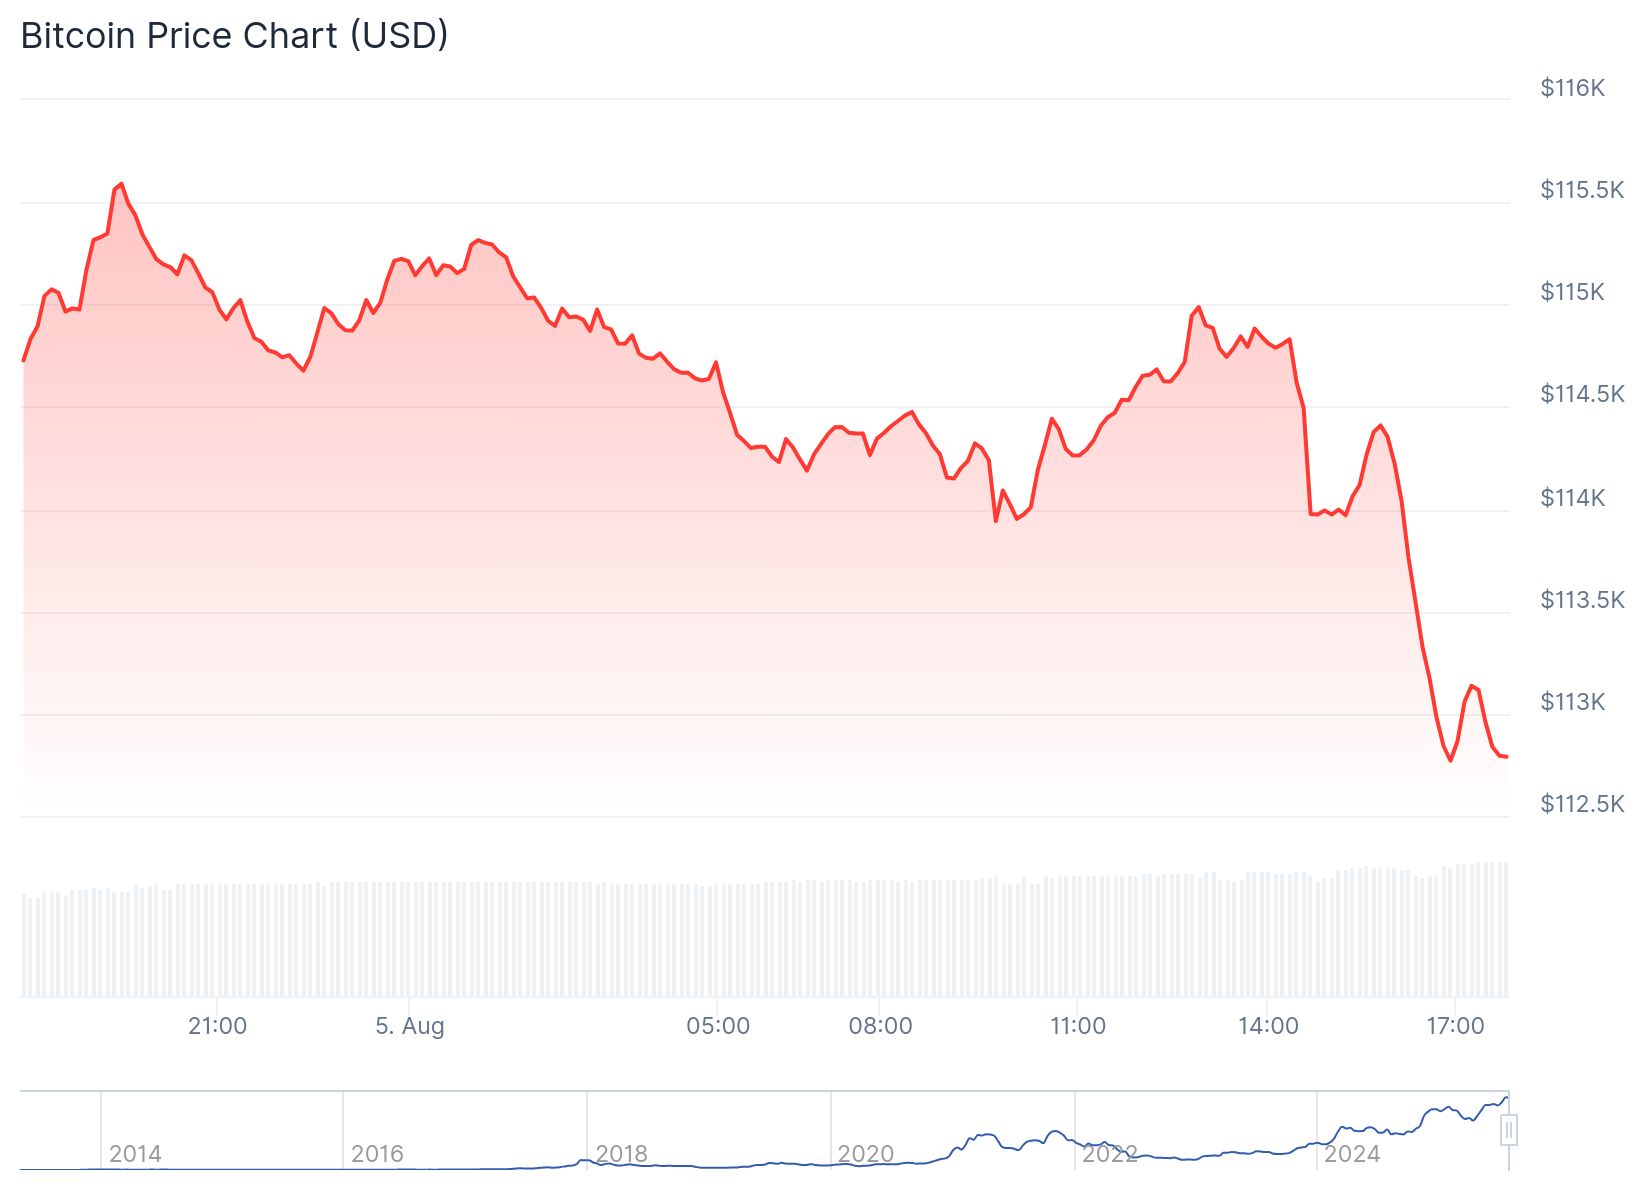Click the $113K price axis label
Screen dimensions: 1644x1200
(x=1572, y=702)
